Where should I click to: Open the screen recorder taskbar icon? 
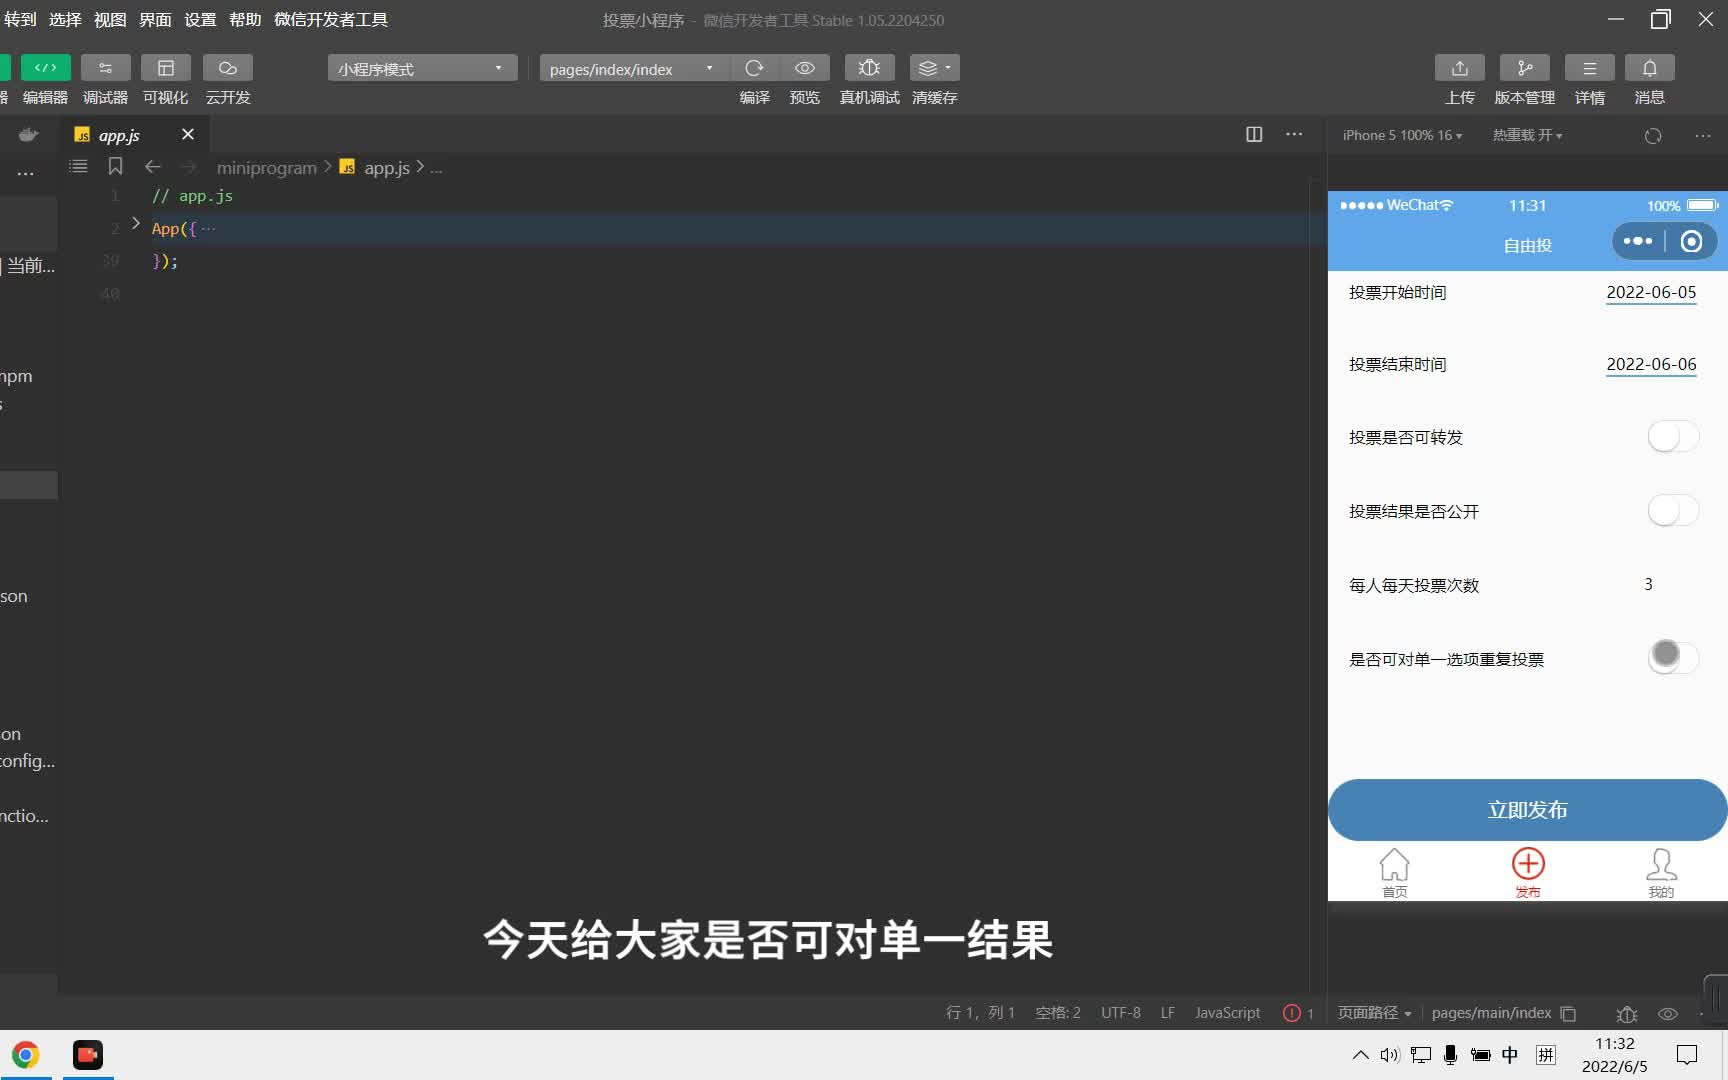(88, 1055)
